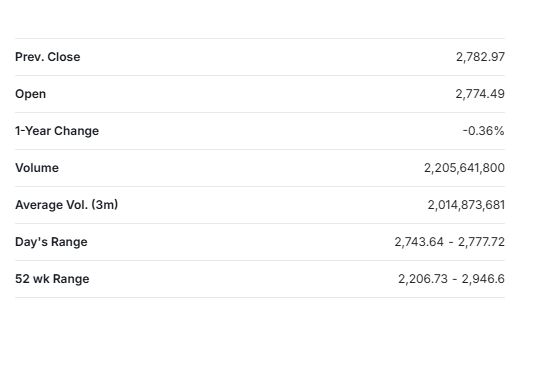Image resolution: width=537 pixels, height=367 pixels.
Task: Click the (3m) text in Average Vol. row
Action: coord(105,205)
